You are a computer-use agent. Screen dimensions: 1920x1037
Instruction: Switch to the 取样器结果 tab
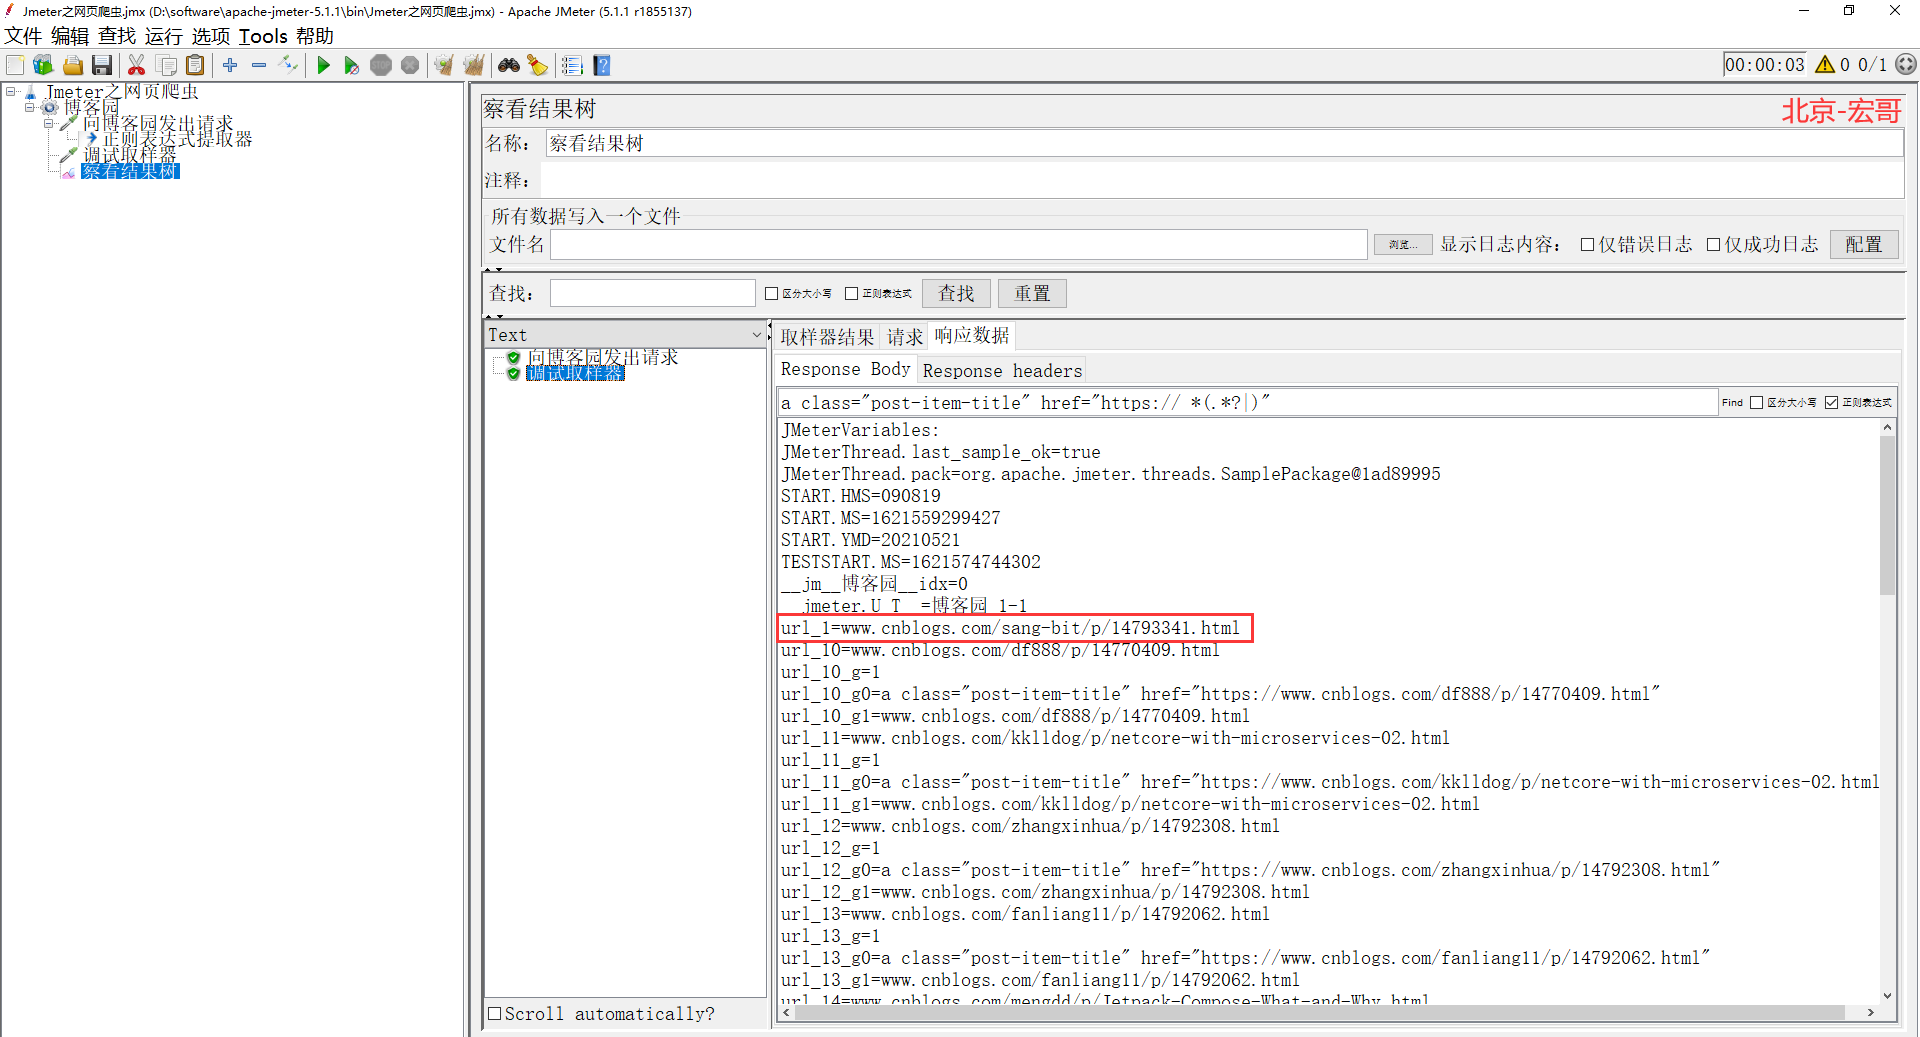(x=827, y=337)
